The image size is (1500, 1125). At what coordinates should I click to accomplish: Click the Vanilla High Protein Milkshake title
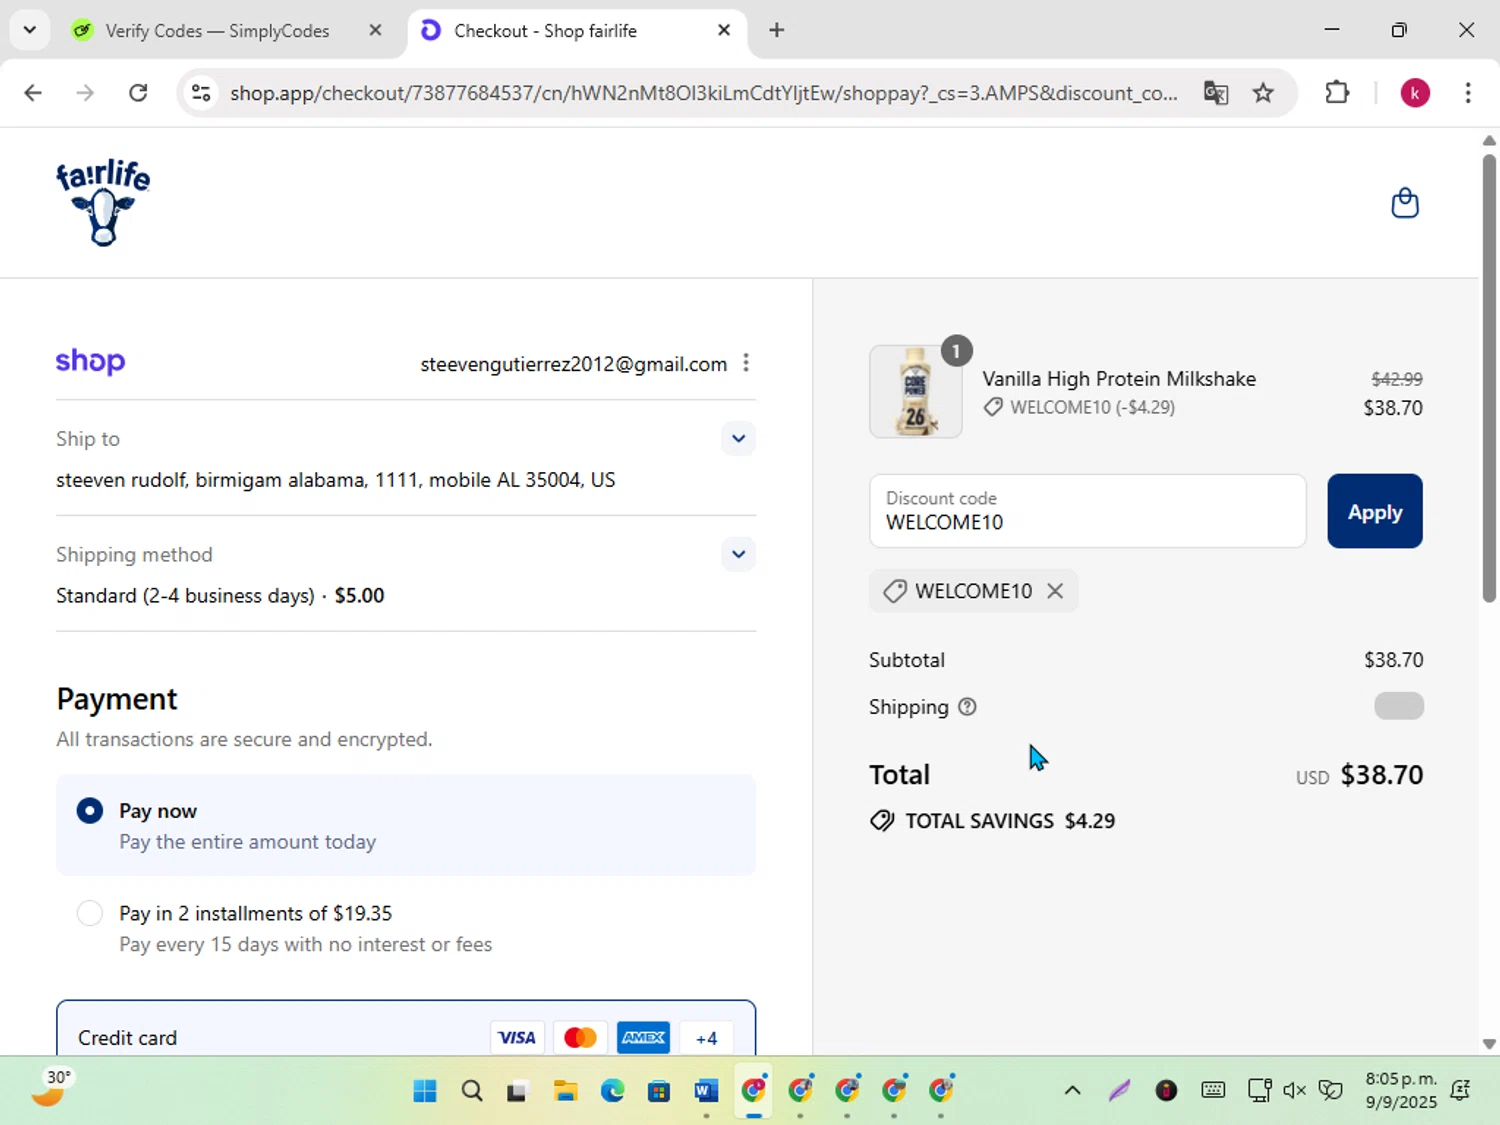click(1119, 379)
